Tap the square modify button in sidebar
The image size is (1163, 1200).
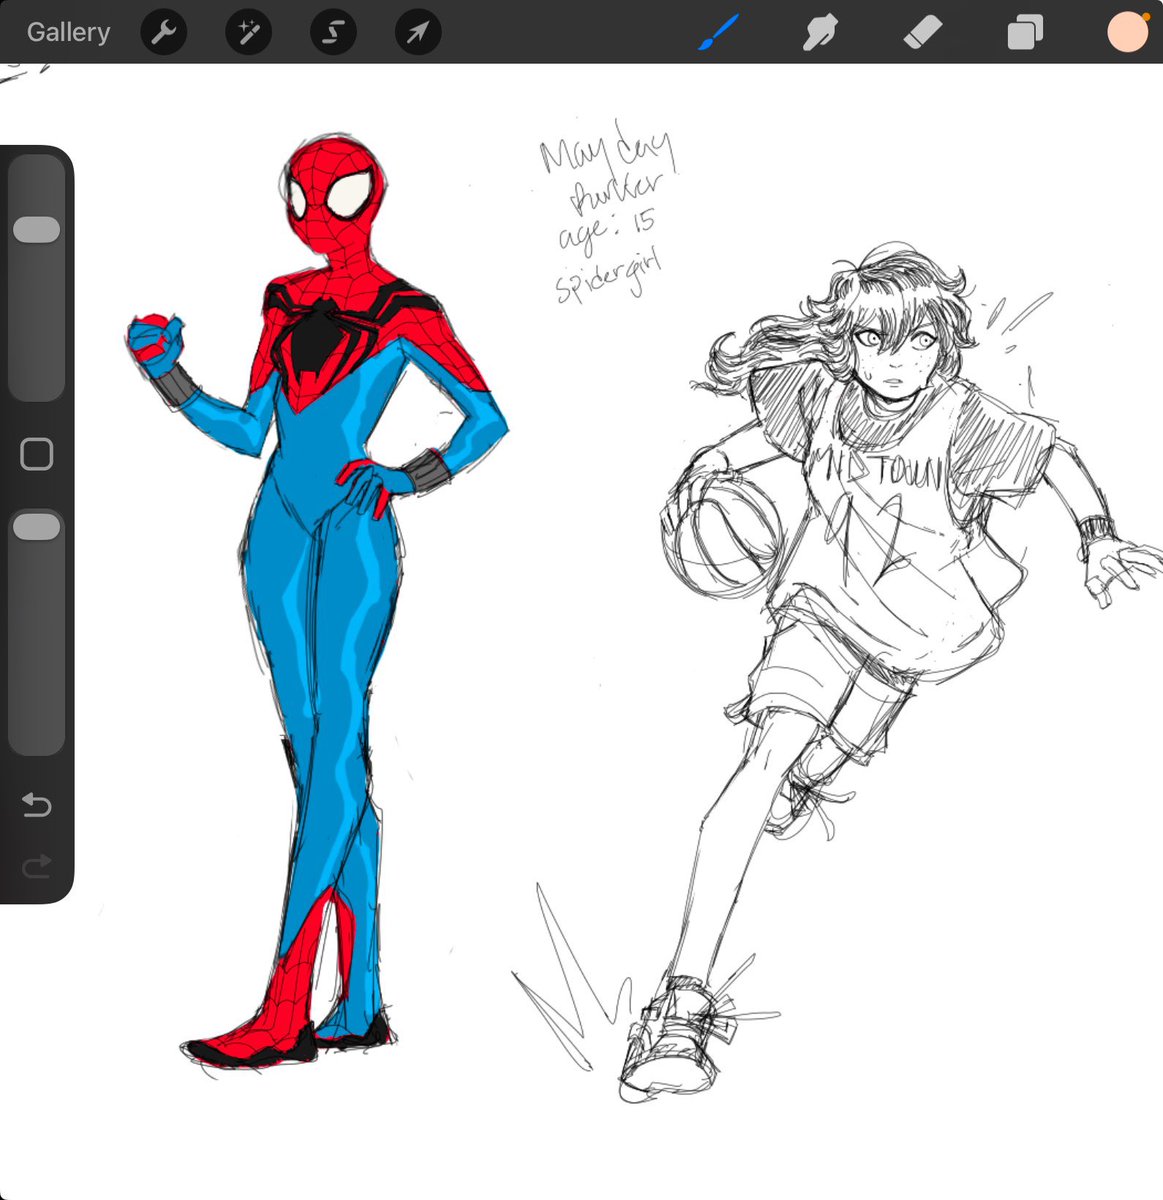(x=37, y=455)
